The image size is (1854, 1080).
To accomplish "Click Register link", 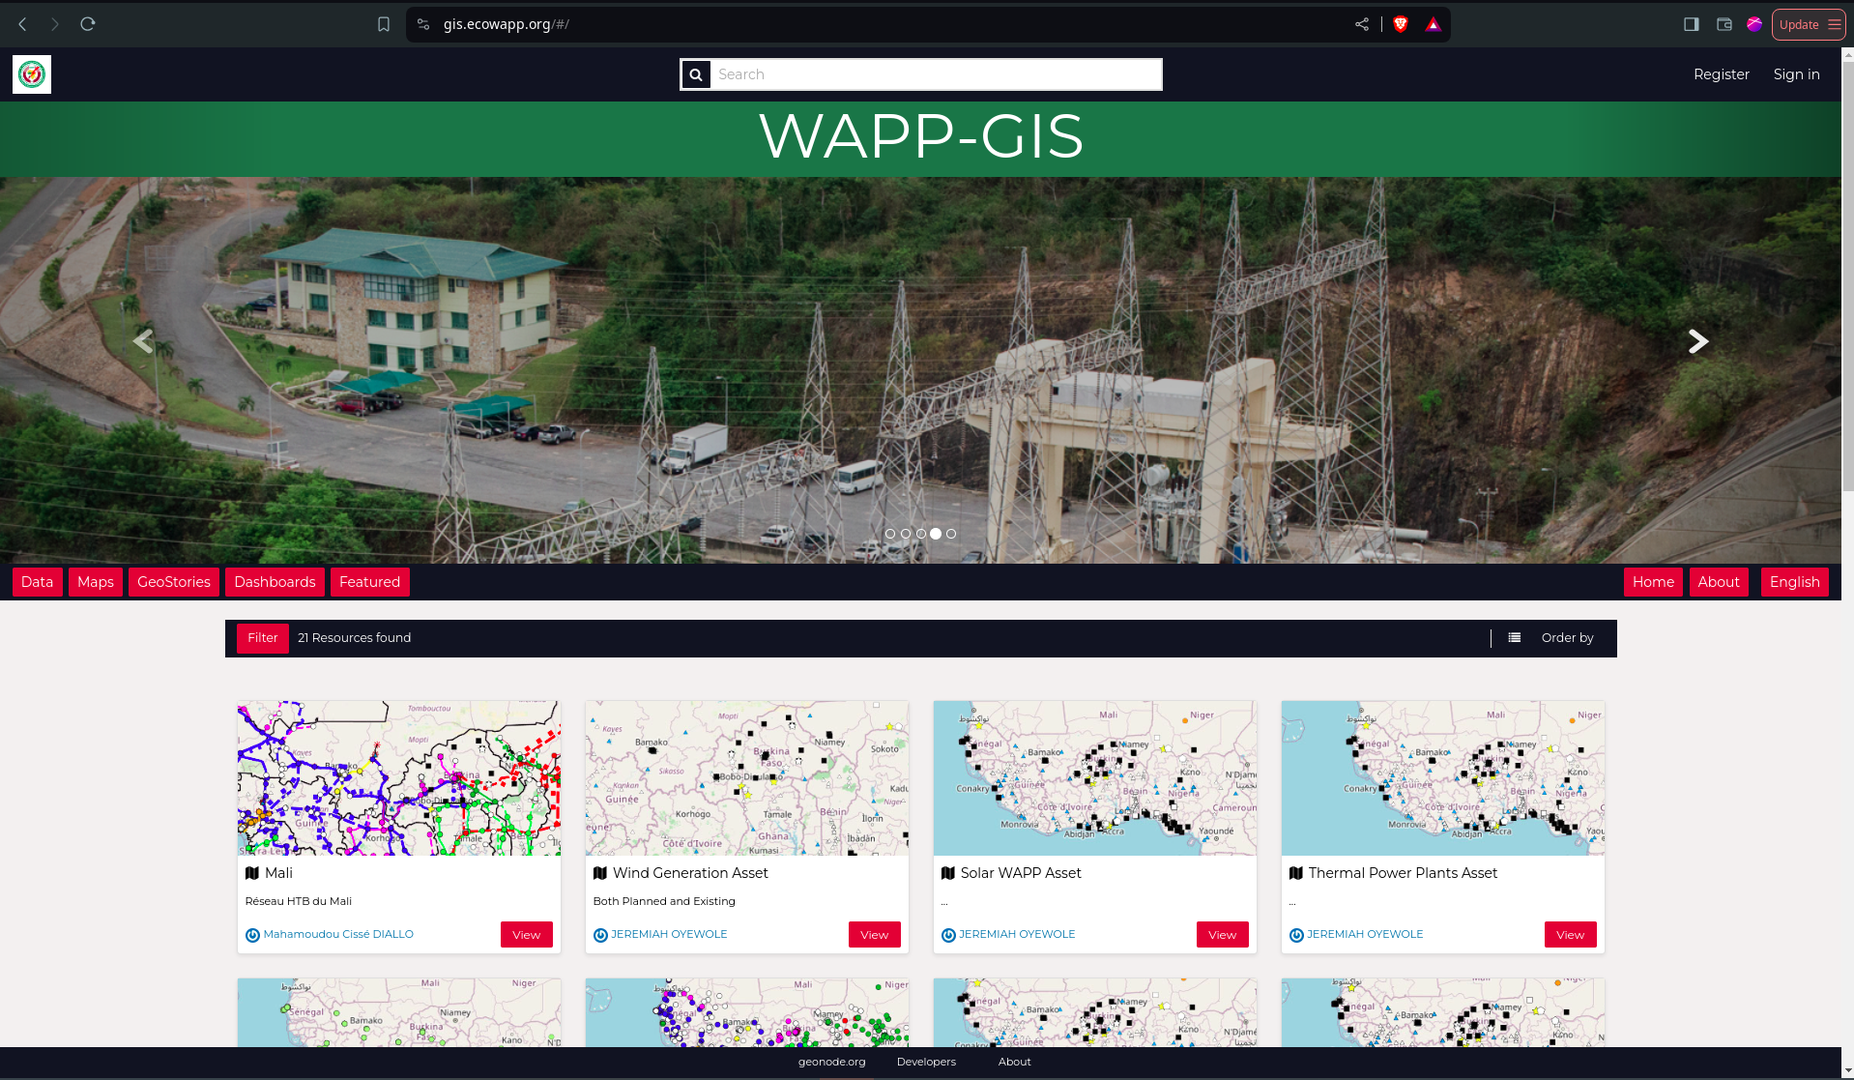I will [1721, 74].
